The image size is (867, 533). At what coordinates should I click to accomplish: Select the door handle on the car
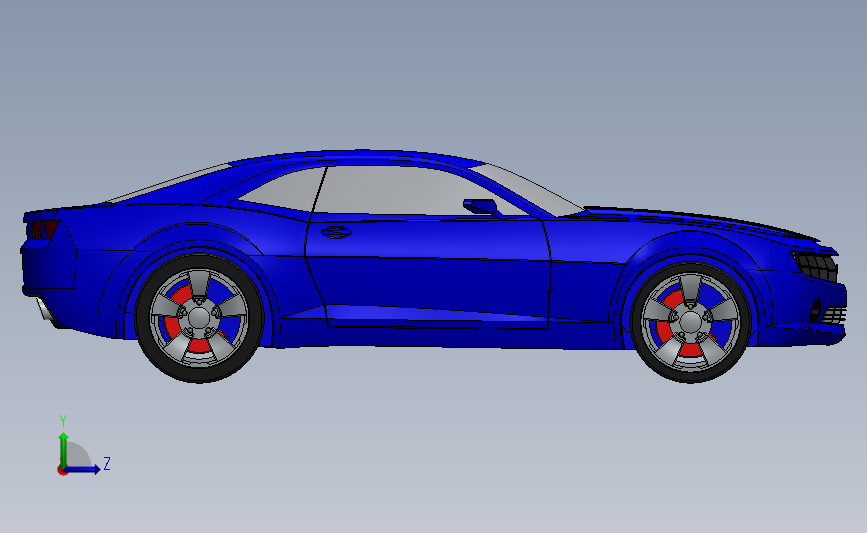click(336, 232)
